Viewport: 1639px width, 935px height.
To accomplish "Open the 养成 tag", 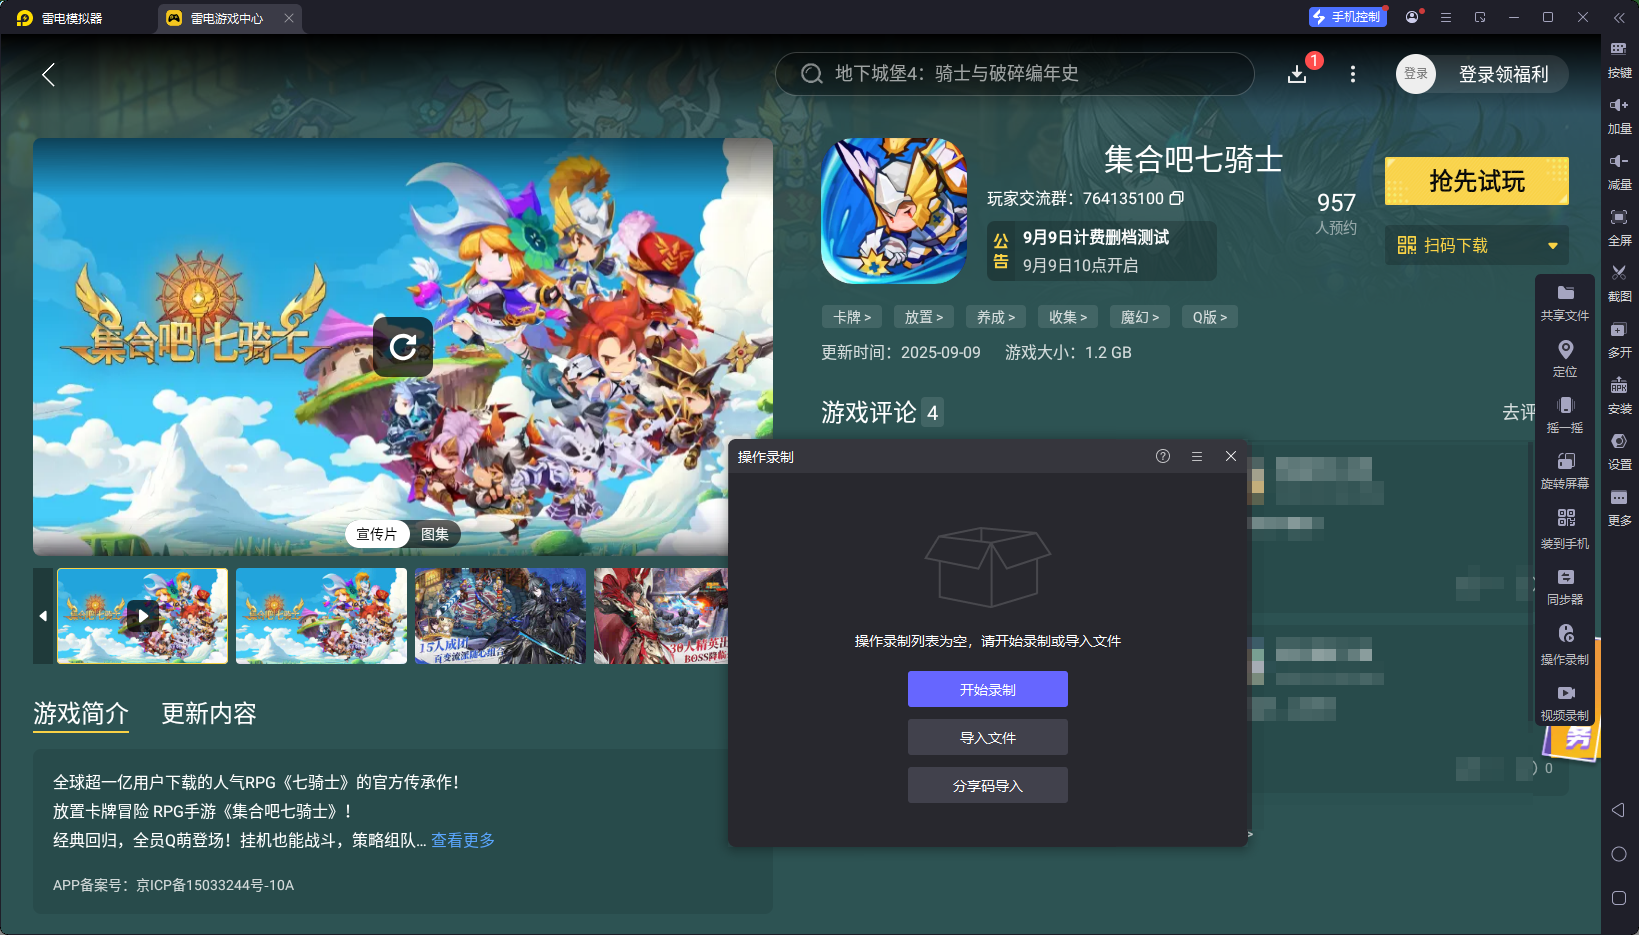I will (x=996, y=317).
